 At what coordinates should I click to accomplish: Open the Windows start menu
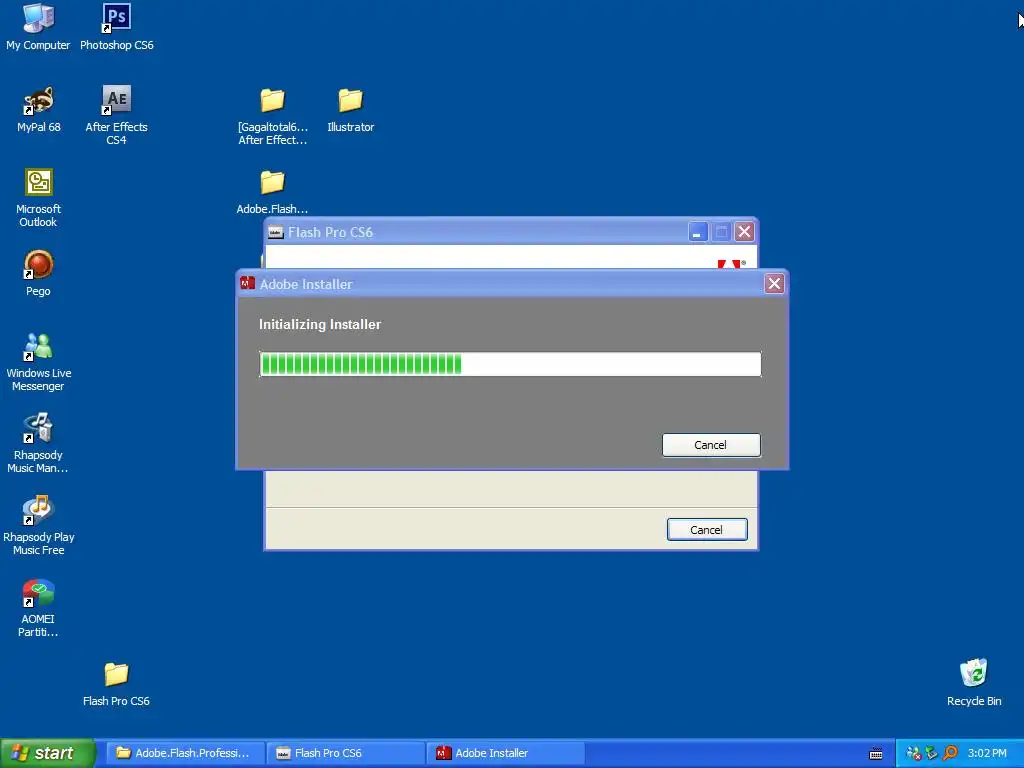[47, 753]
